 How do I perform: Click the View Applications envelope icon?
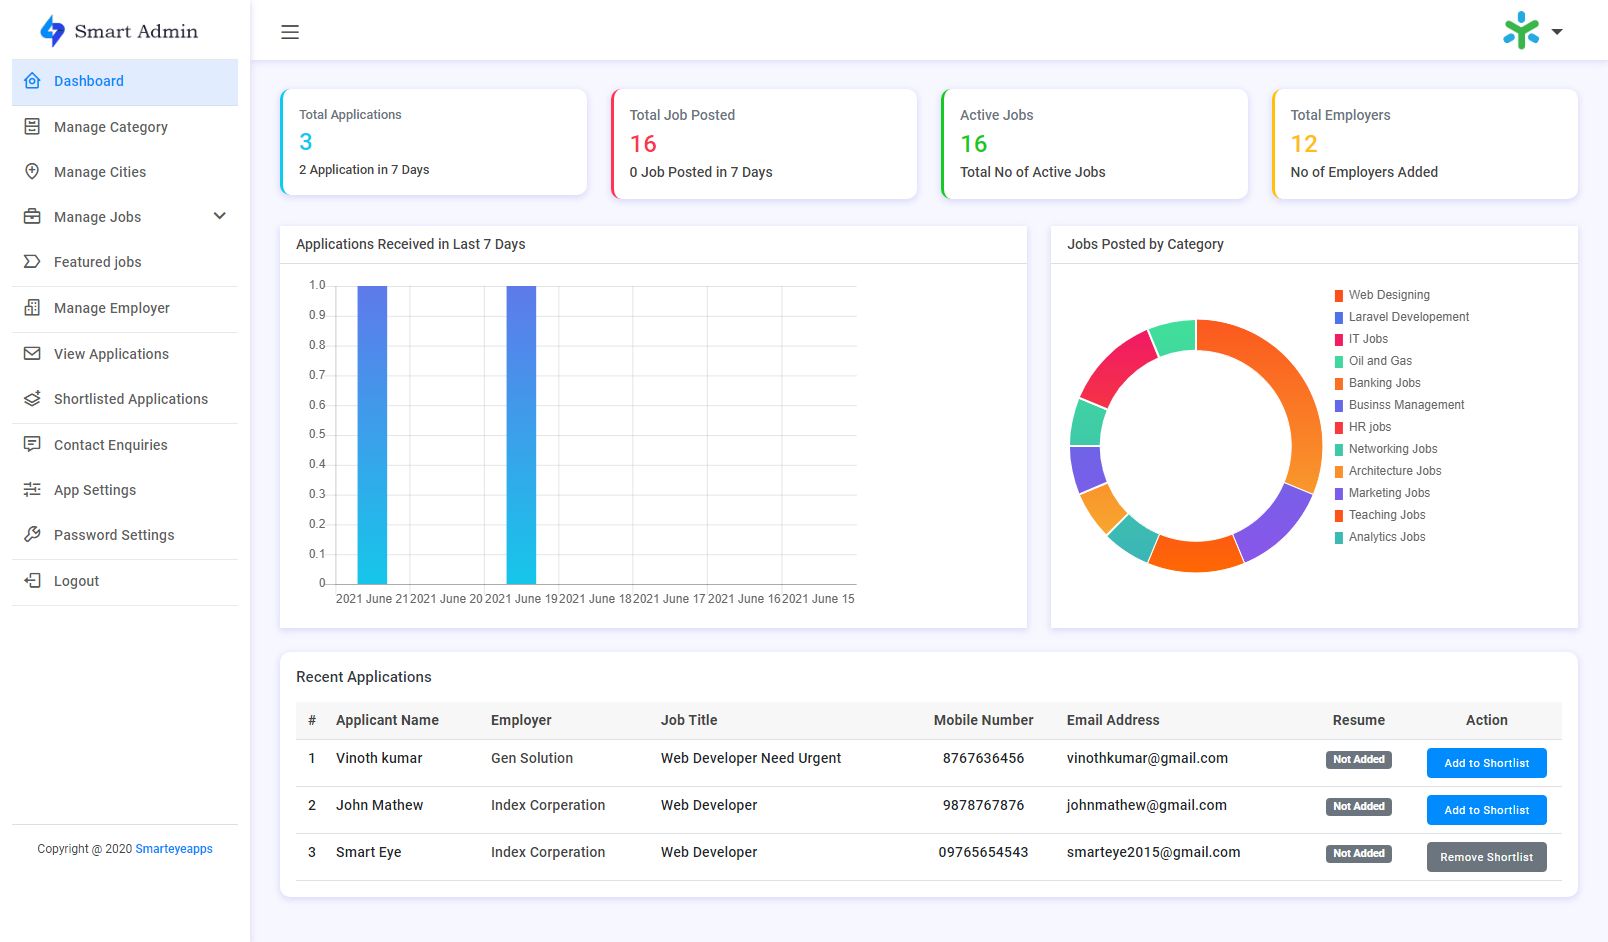click(32, 354)
